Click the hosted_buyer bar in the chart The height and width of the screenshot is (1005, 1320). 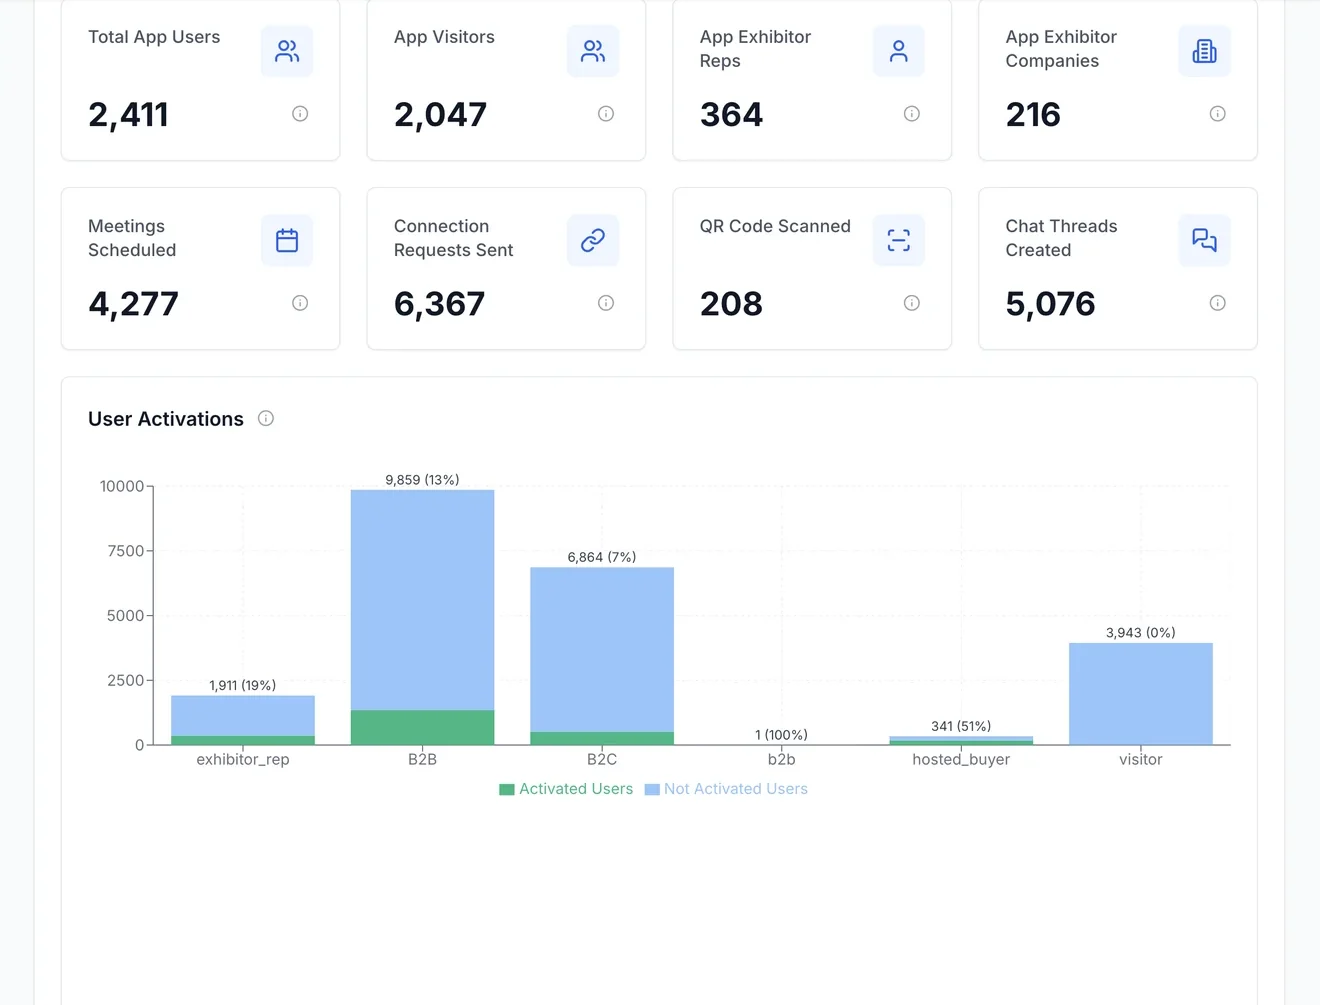point(961,741)
